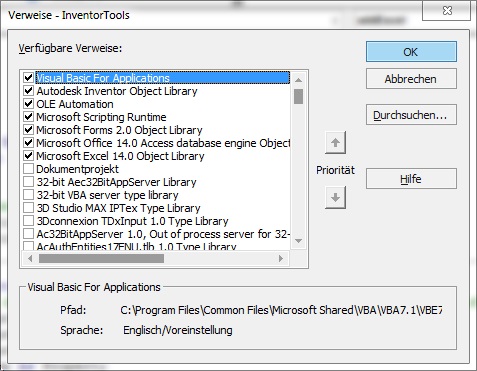Check Ac32BitAppServer 1.0 checkbox

click(29, 234)
